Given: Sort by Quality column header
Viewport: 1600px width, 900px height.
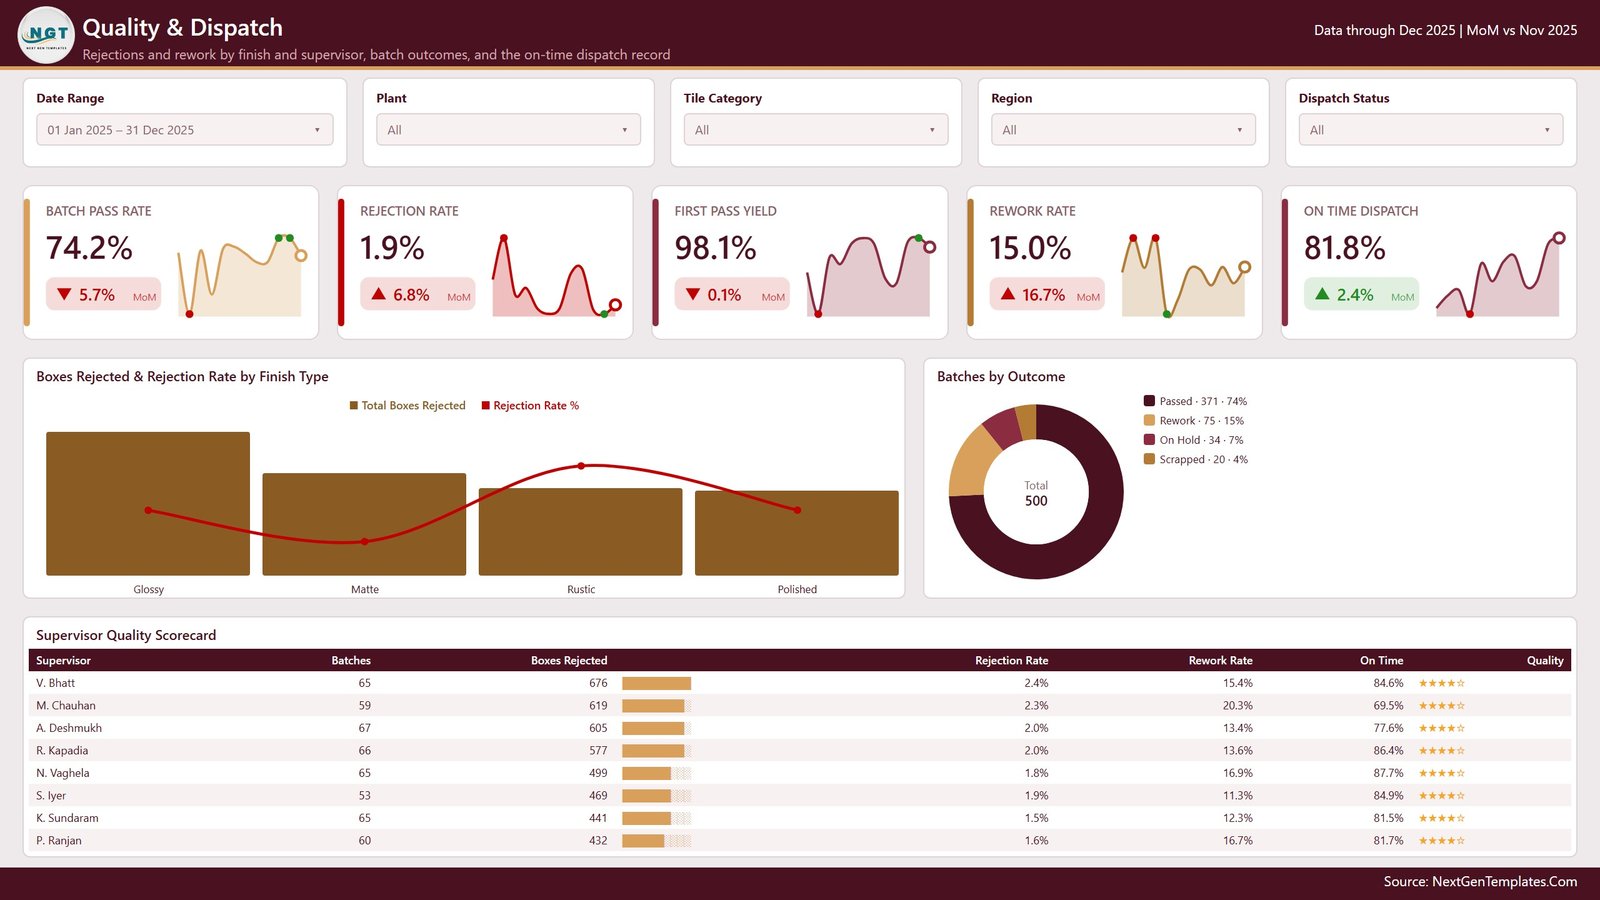Looking at the screenshot, I should [1545, 661].
